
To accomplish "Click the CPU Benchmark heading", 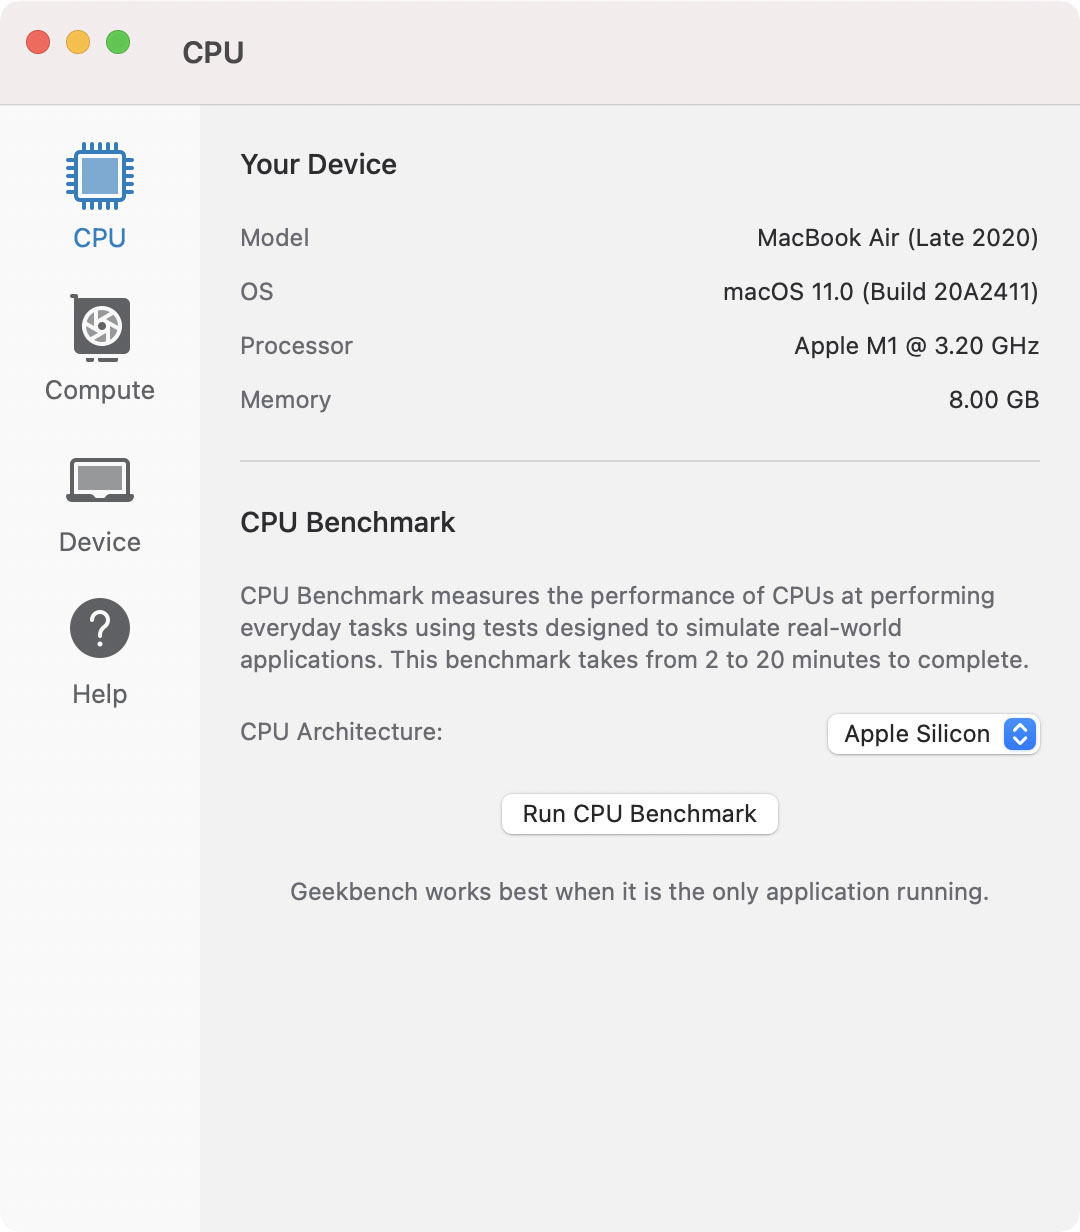I will (348, 522).
